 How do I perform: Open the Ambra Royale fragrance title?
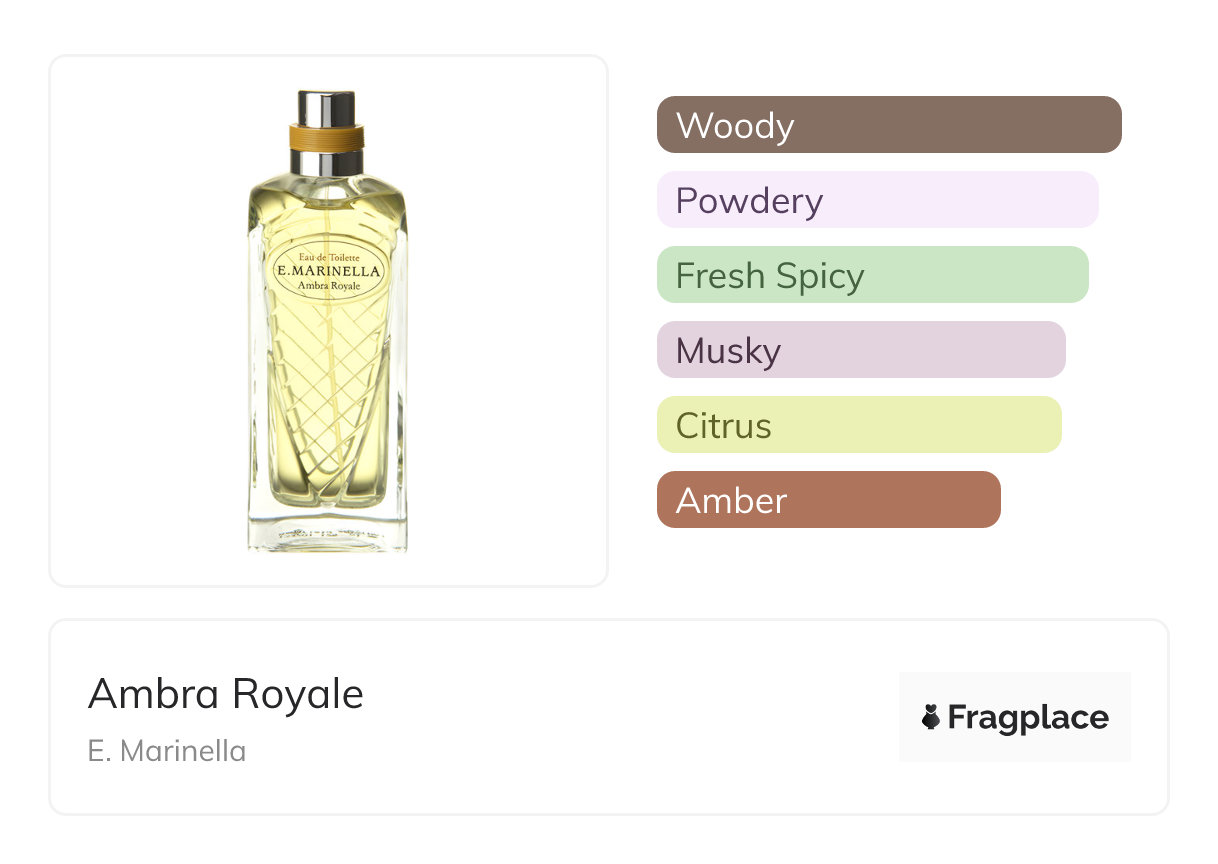[226, 693]
